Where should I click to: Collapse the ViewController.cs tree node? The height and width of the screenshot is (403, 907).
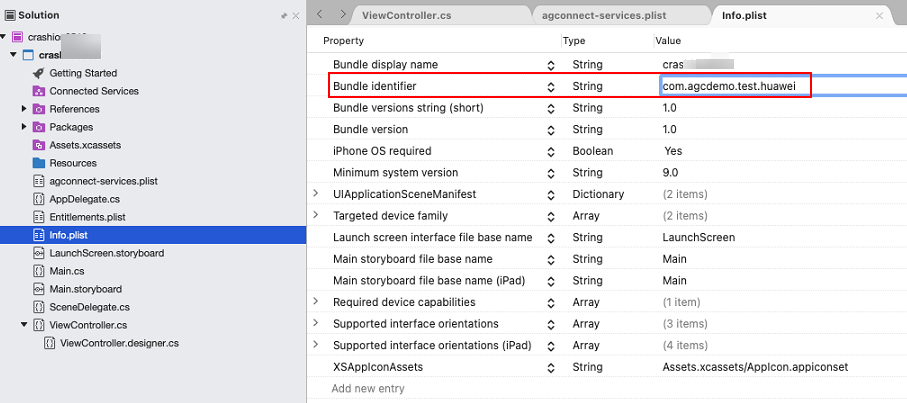pos(24,325)
